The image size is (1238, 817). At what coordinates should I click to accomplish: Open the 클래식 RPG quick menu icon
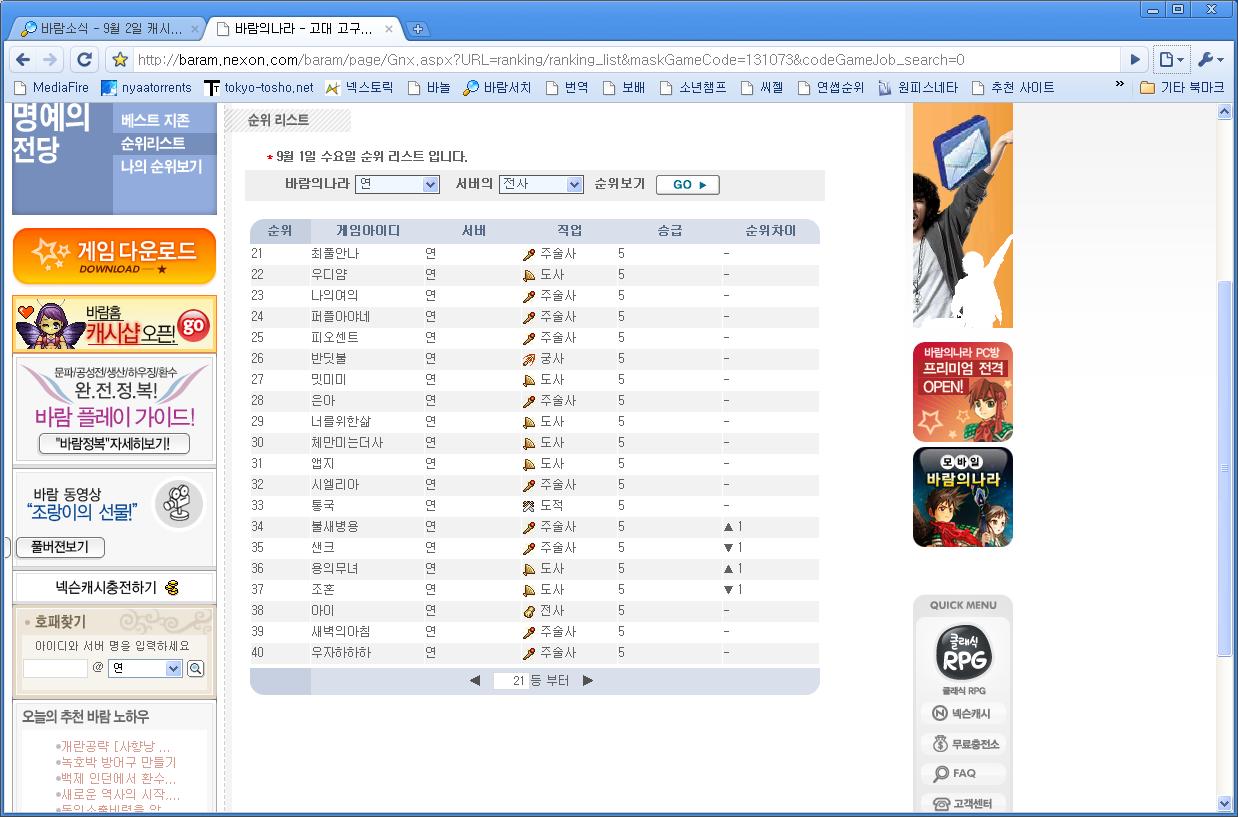(x=962, y=655)
